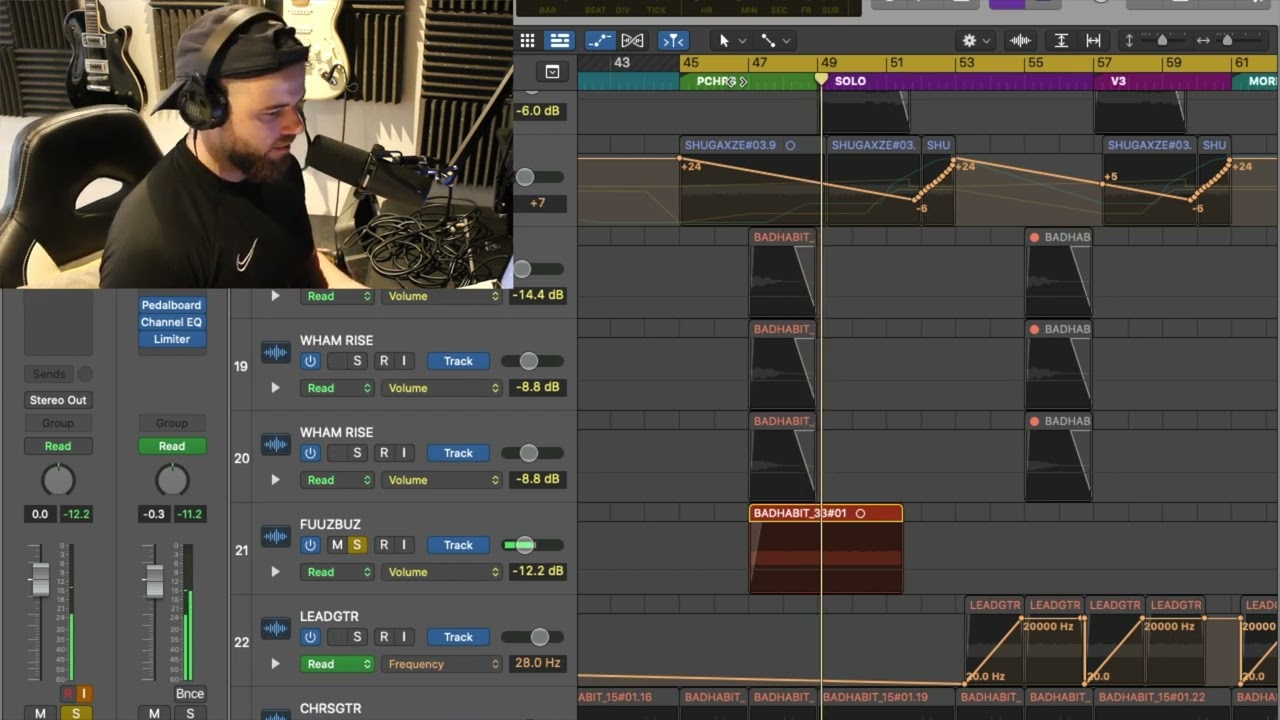Adjust the LEADGTR track volume slider
Viewport: 1280px width, 720px height.
(x=539, y=637)
